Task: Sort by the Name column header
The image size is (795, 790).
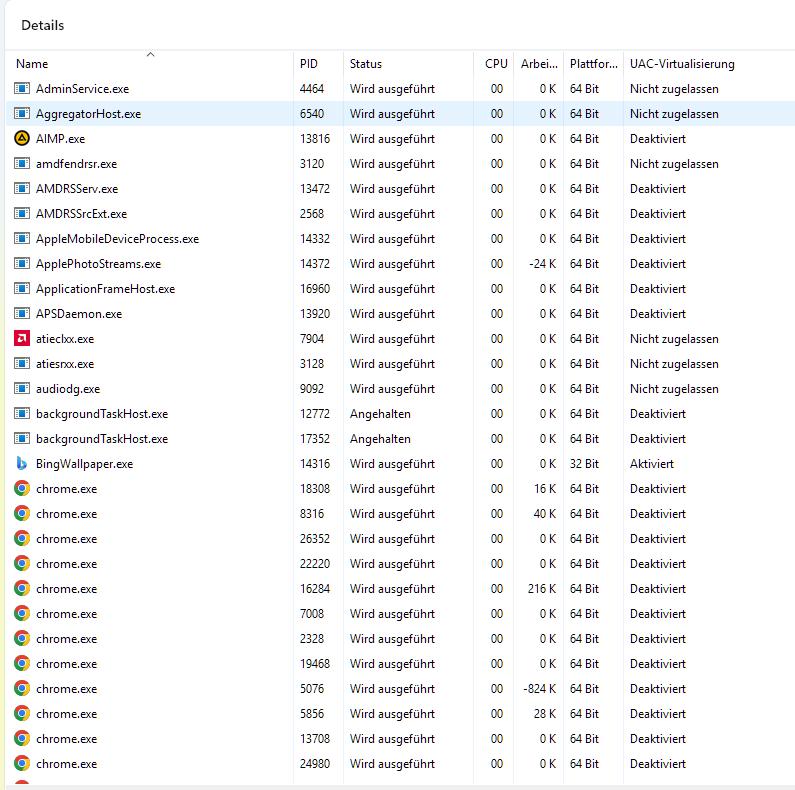Action: (x=32, y=64)
